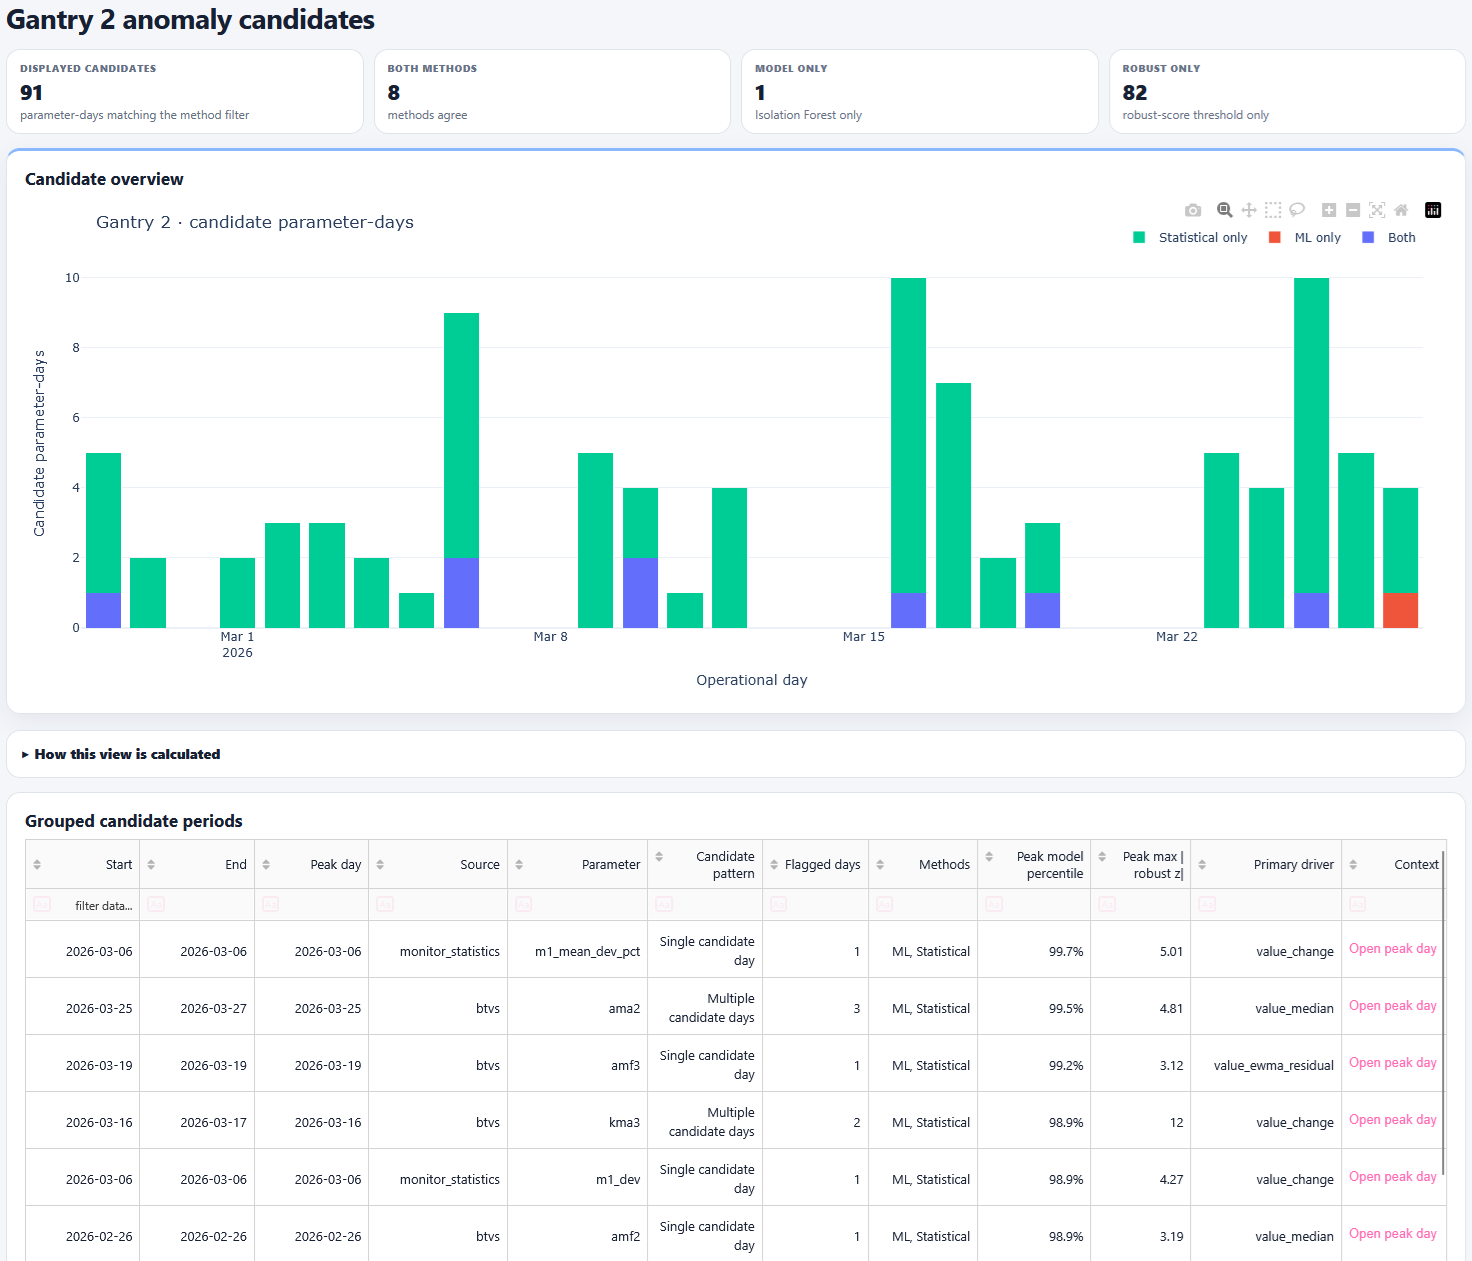
Task: Sort the table by the Context column
Action: tap(1353, 865)
